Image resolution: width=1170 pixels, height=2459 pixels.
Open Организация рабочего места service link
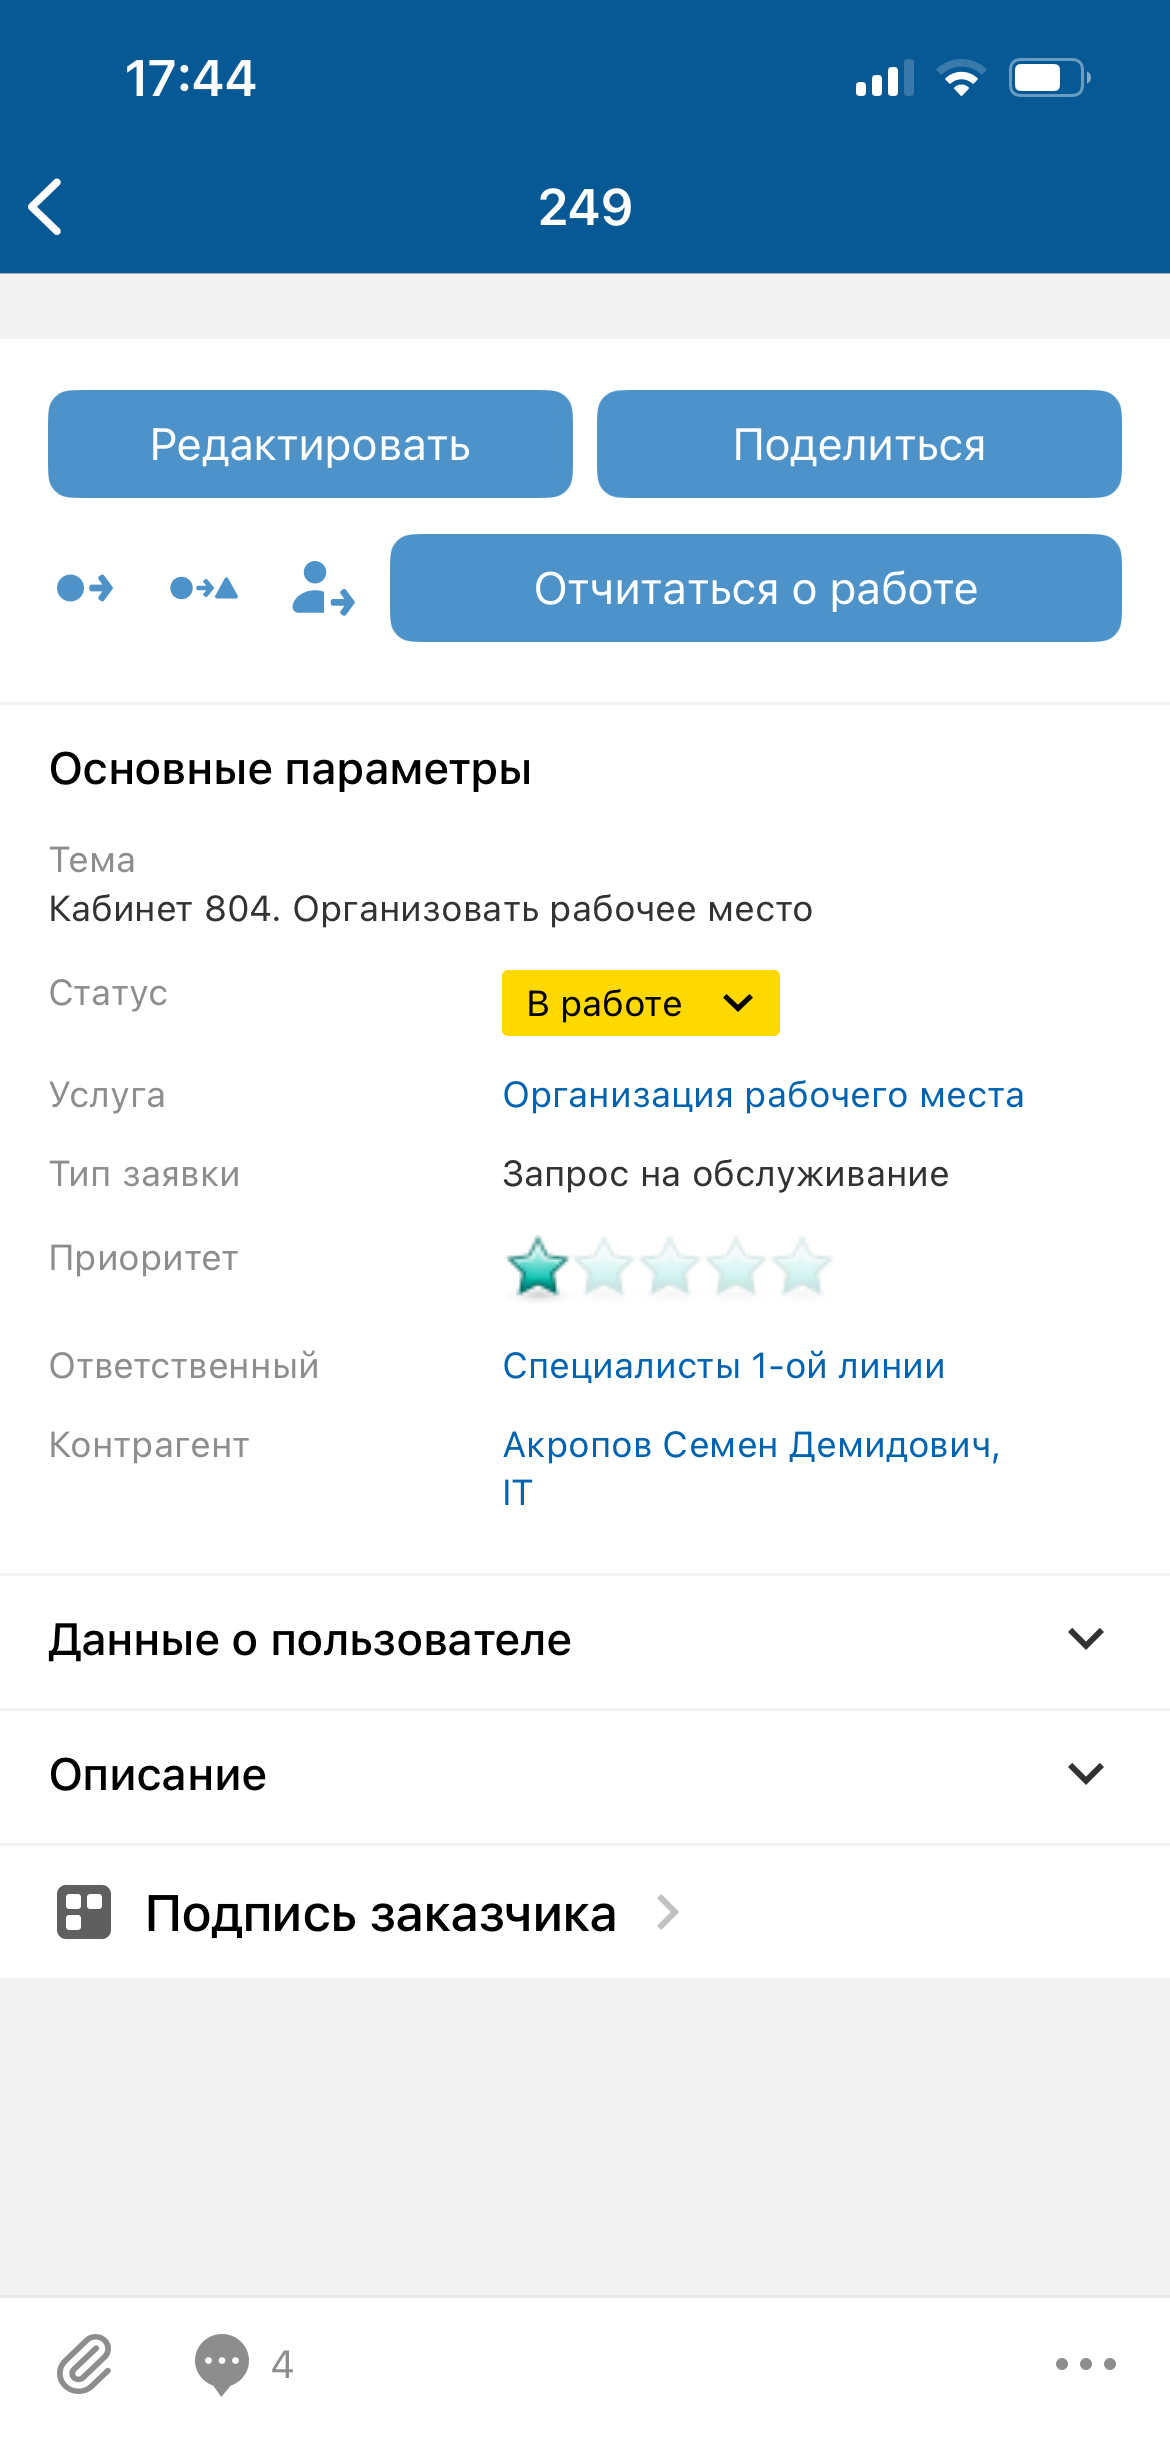763,1095
